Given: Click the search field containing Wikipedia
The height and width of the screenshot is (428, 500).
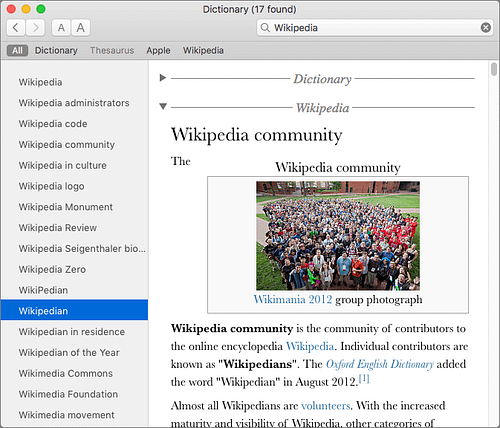Looking at the screenshot, I should pyautogui.click(x=375, y=28).
